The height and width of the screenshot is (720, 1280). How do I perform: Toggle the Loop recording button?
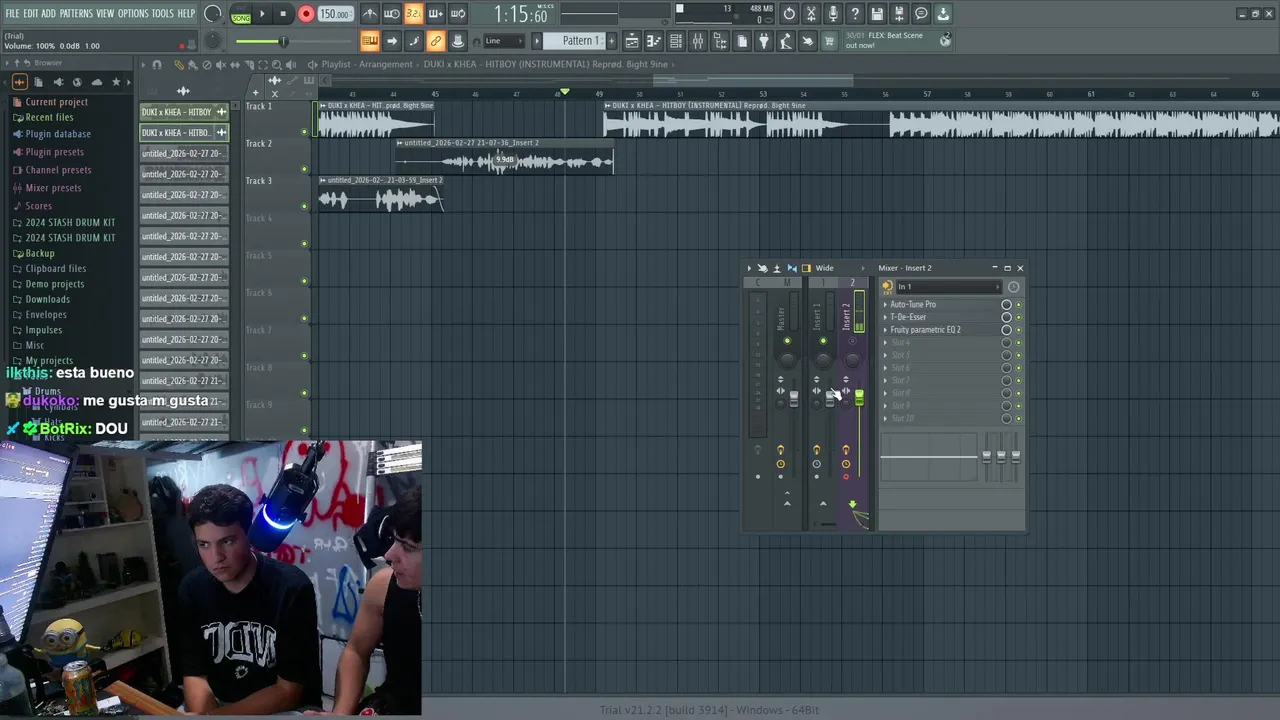(x=458, y=14)
